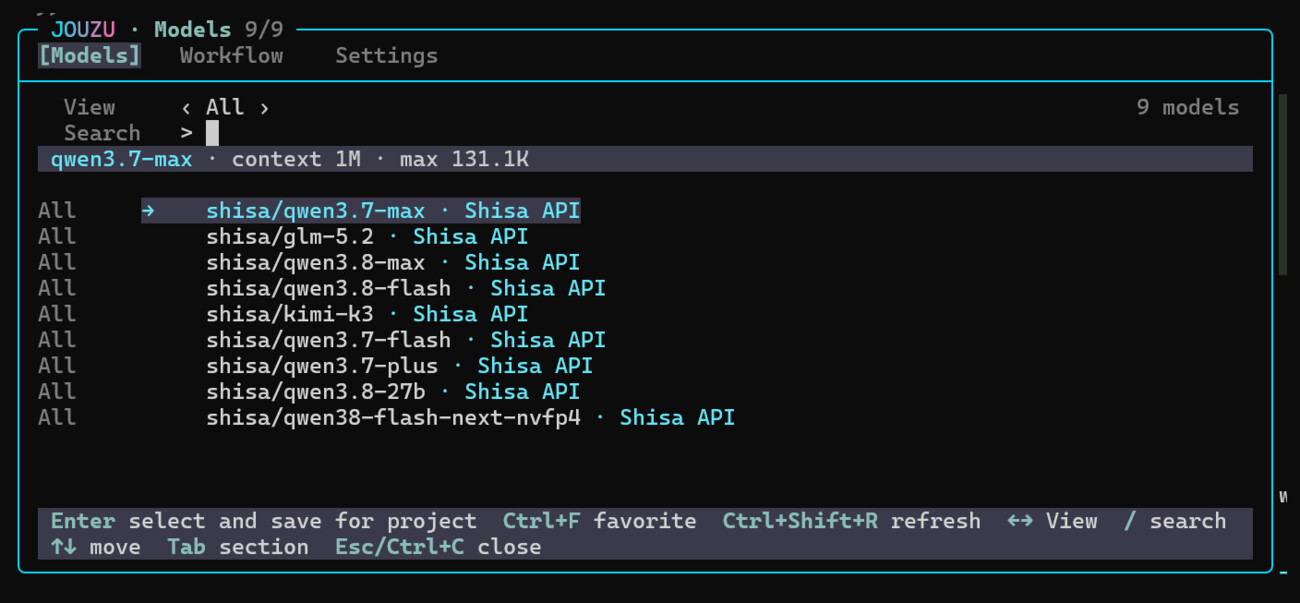
Task: Select shisa/qwen3.7-max model row
Action: [x=360, y=211]
